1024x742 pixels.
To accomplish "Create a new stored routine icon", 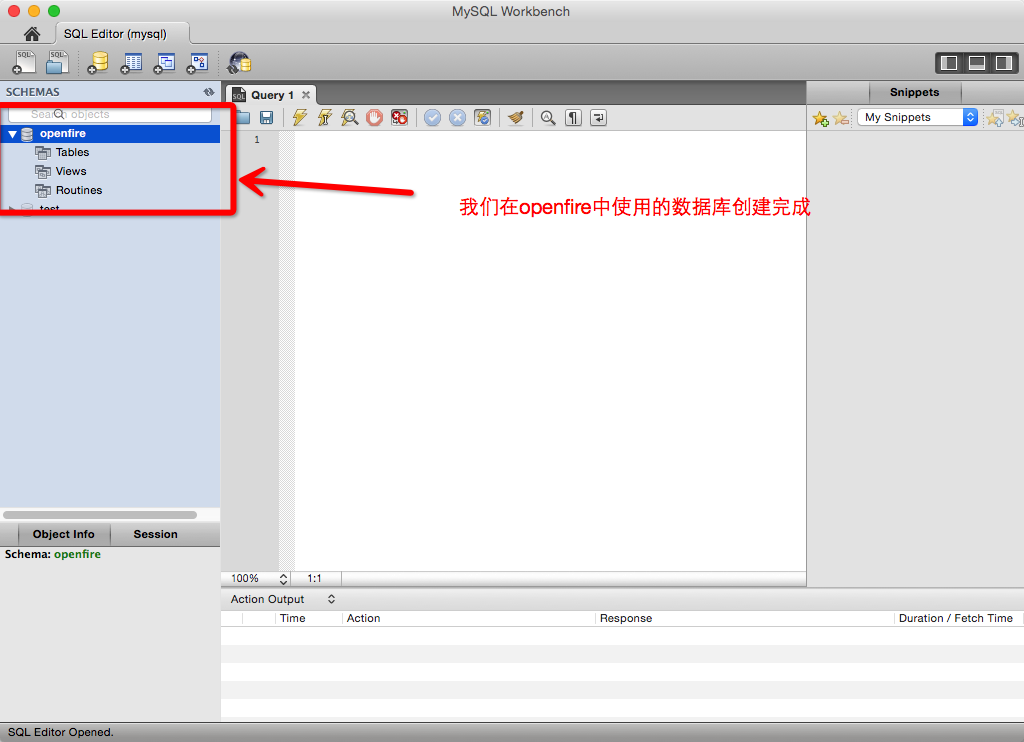I will (198, 63).
